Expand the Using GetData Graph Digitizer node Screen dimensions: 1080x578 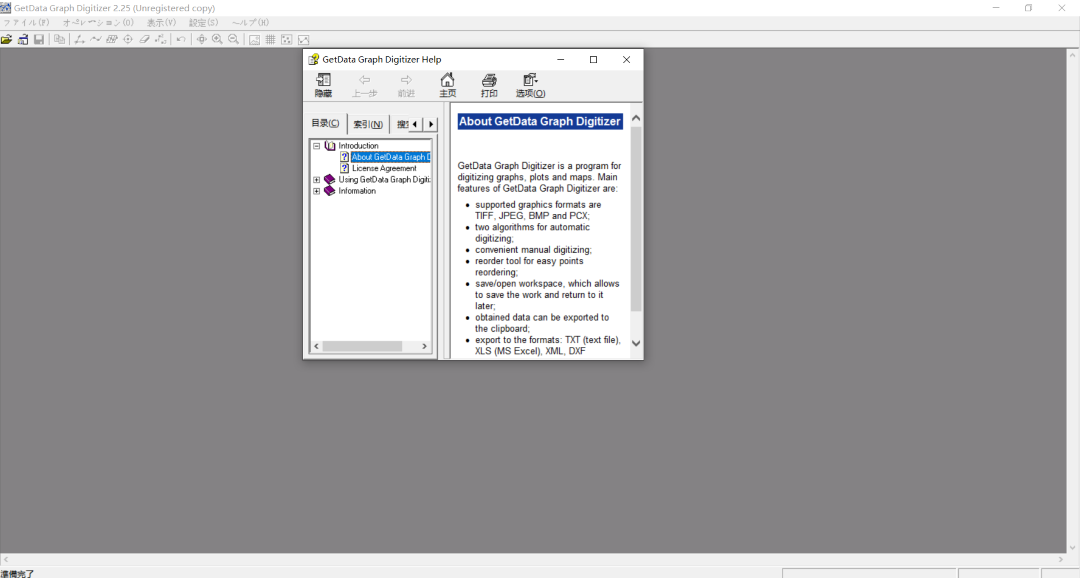pos(316,179)
